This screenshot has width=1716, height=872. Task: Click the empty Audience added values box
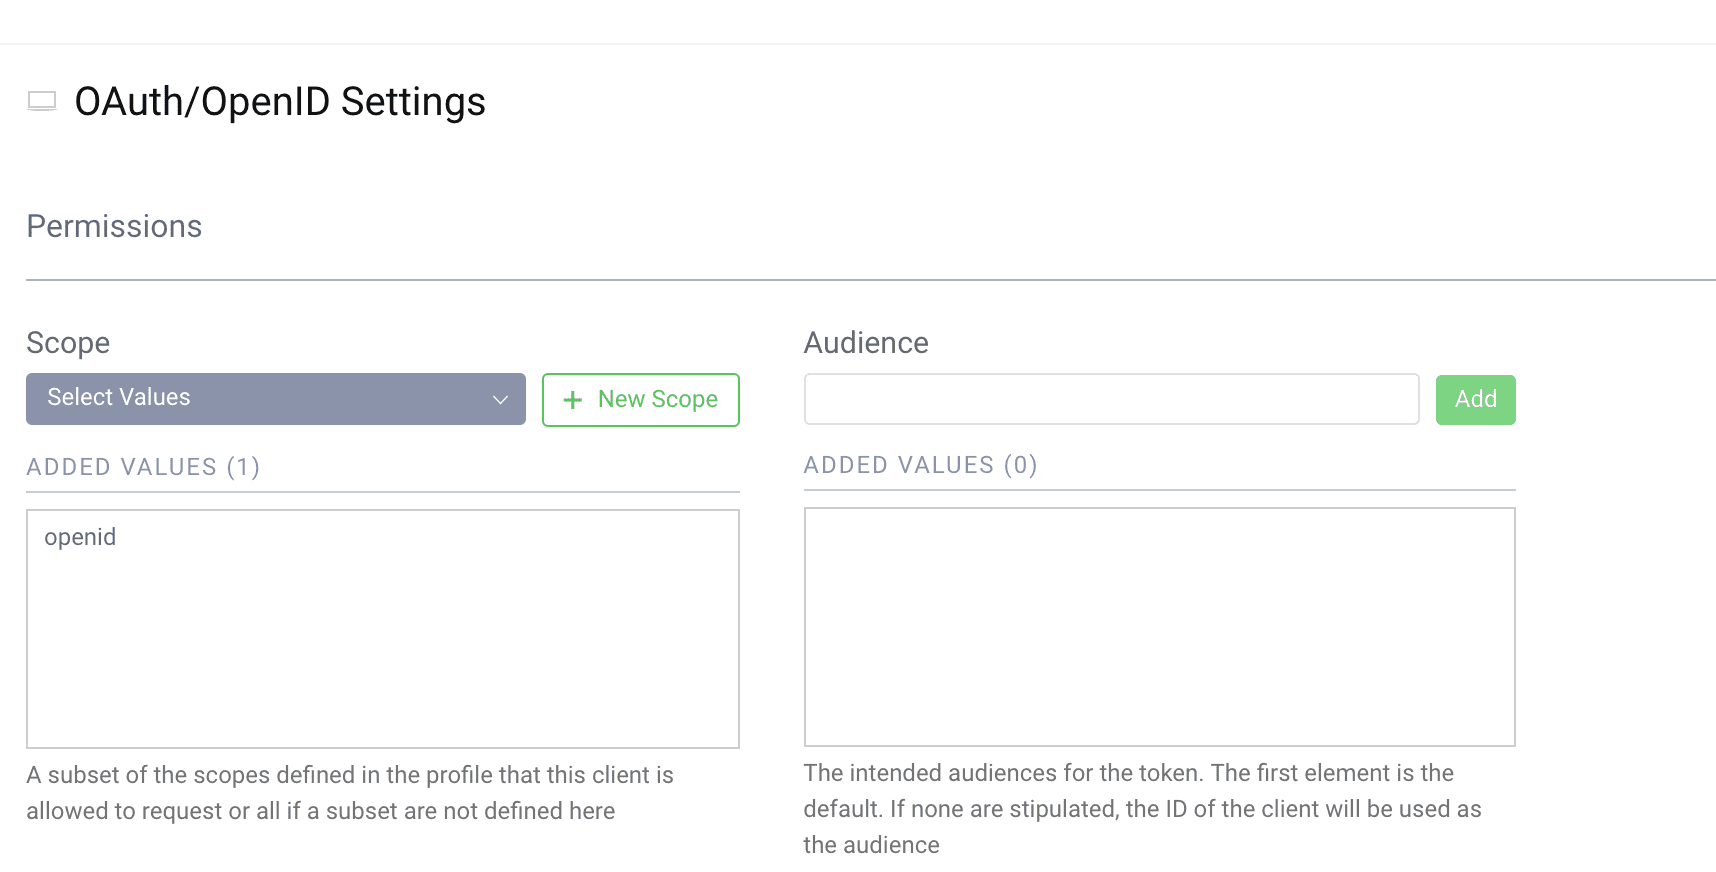coord(1159,627)
